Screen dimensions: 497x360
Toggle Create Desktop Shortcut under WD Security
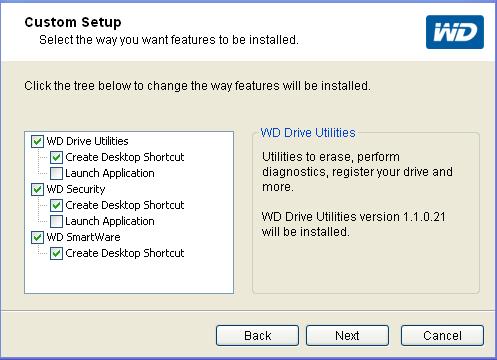click(56, 205)
